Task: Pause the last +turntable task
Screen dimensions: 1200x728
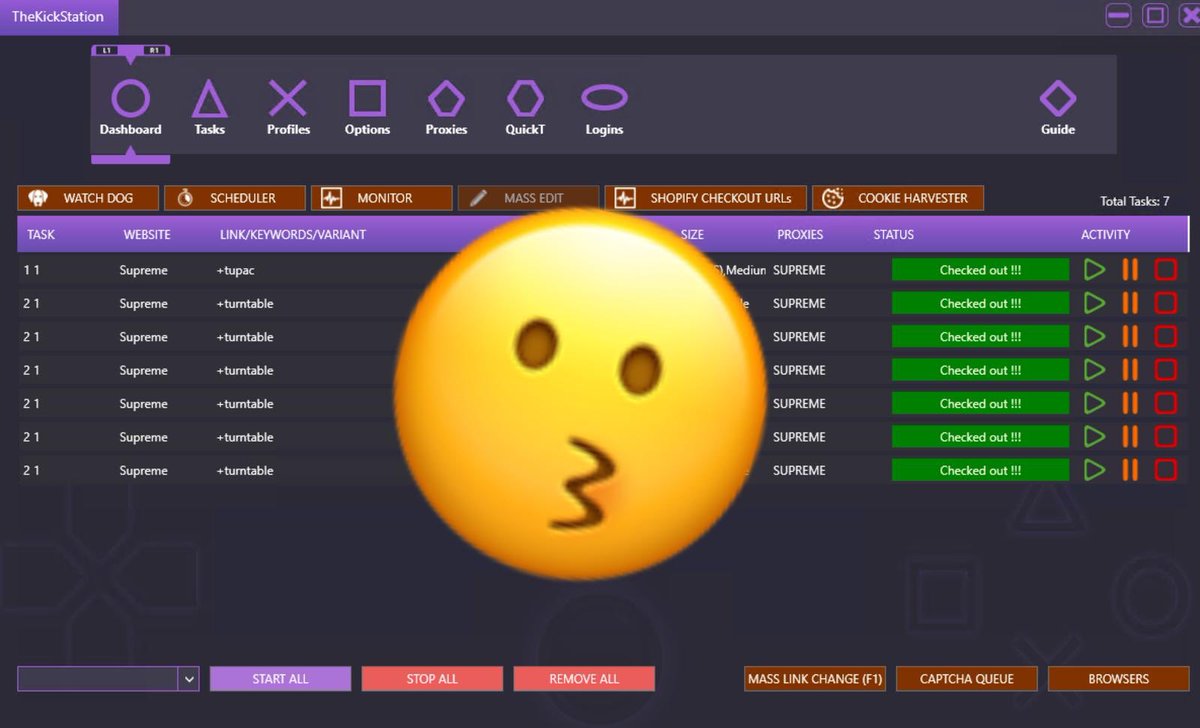Action: (1130, 470)
